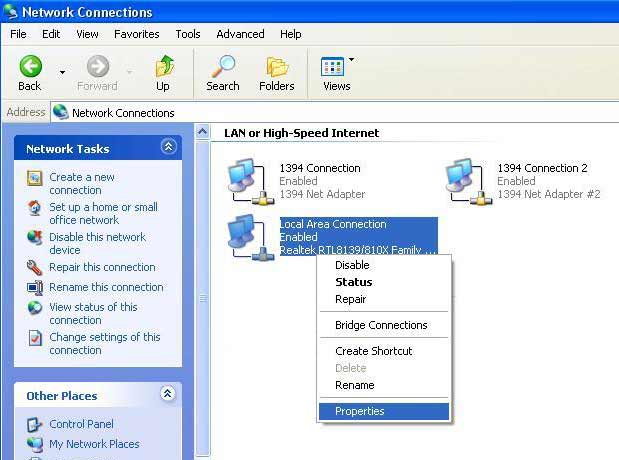Click Set up a home or small office network link
Screen dimensions: 619x460
coord(103,213)
